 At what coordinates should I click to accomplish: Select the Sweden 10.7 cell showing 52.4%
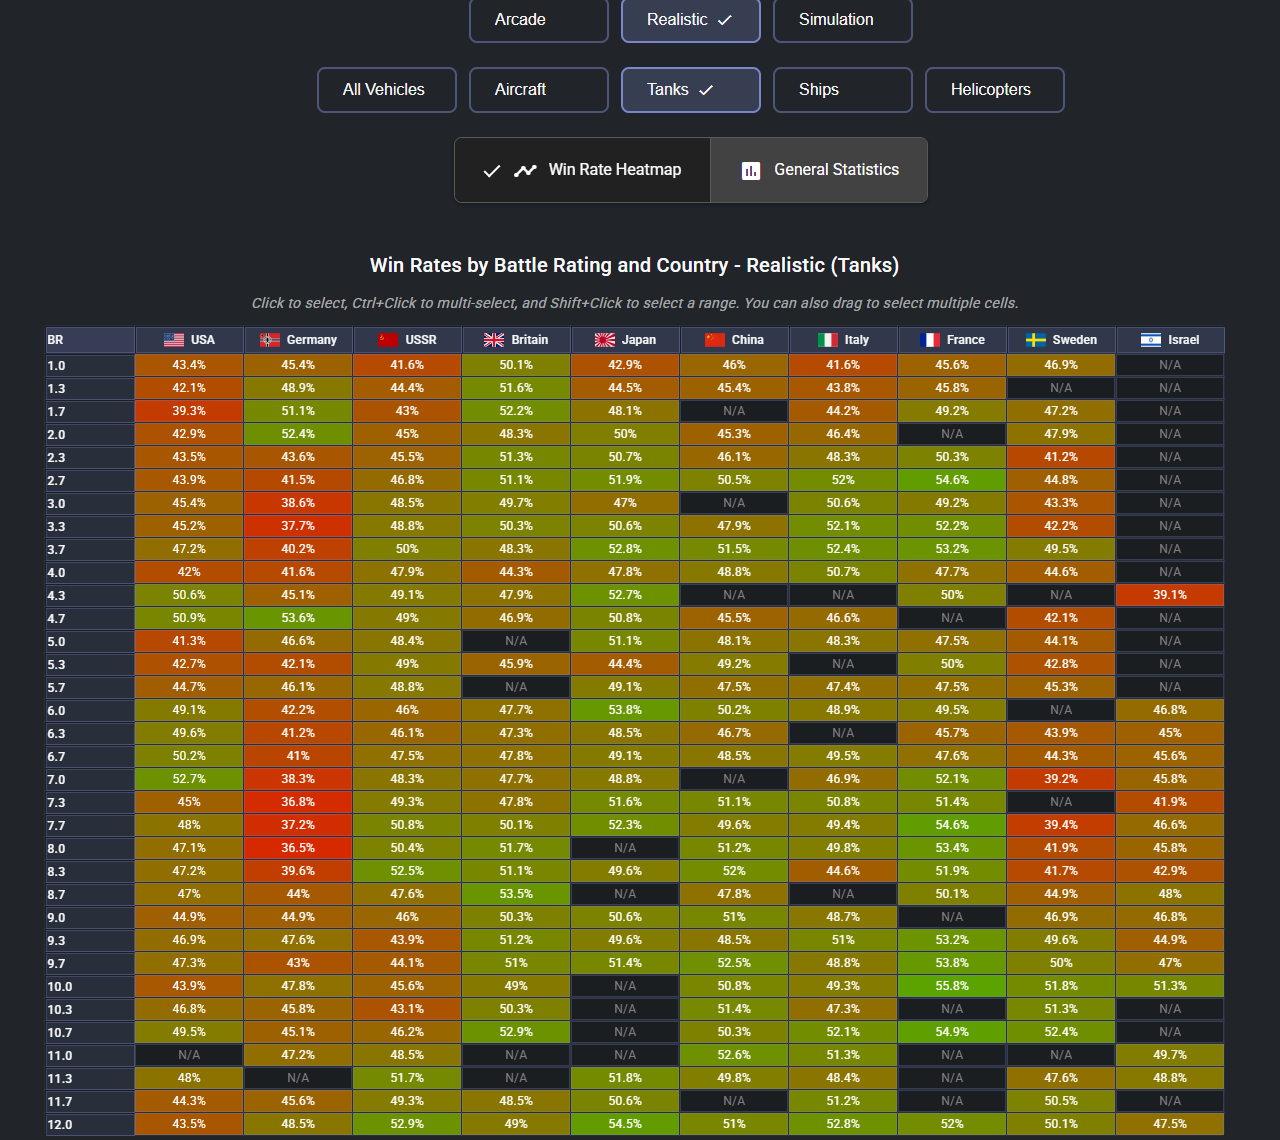point(1061,1032)
